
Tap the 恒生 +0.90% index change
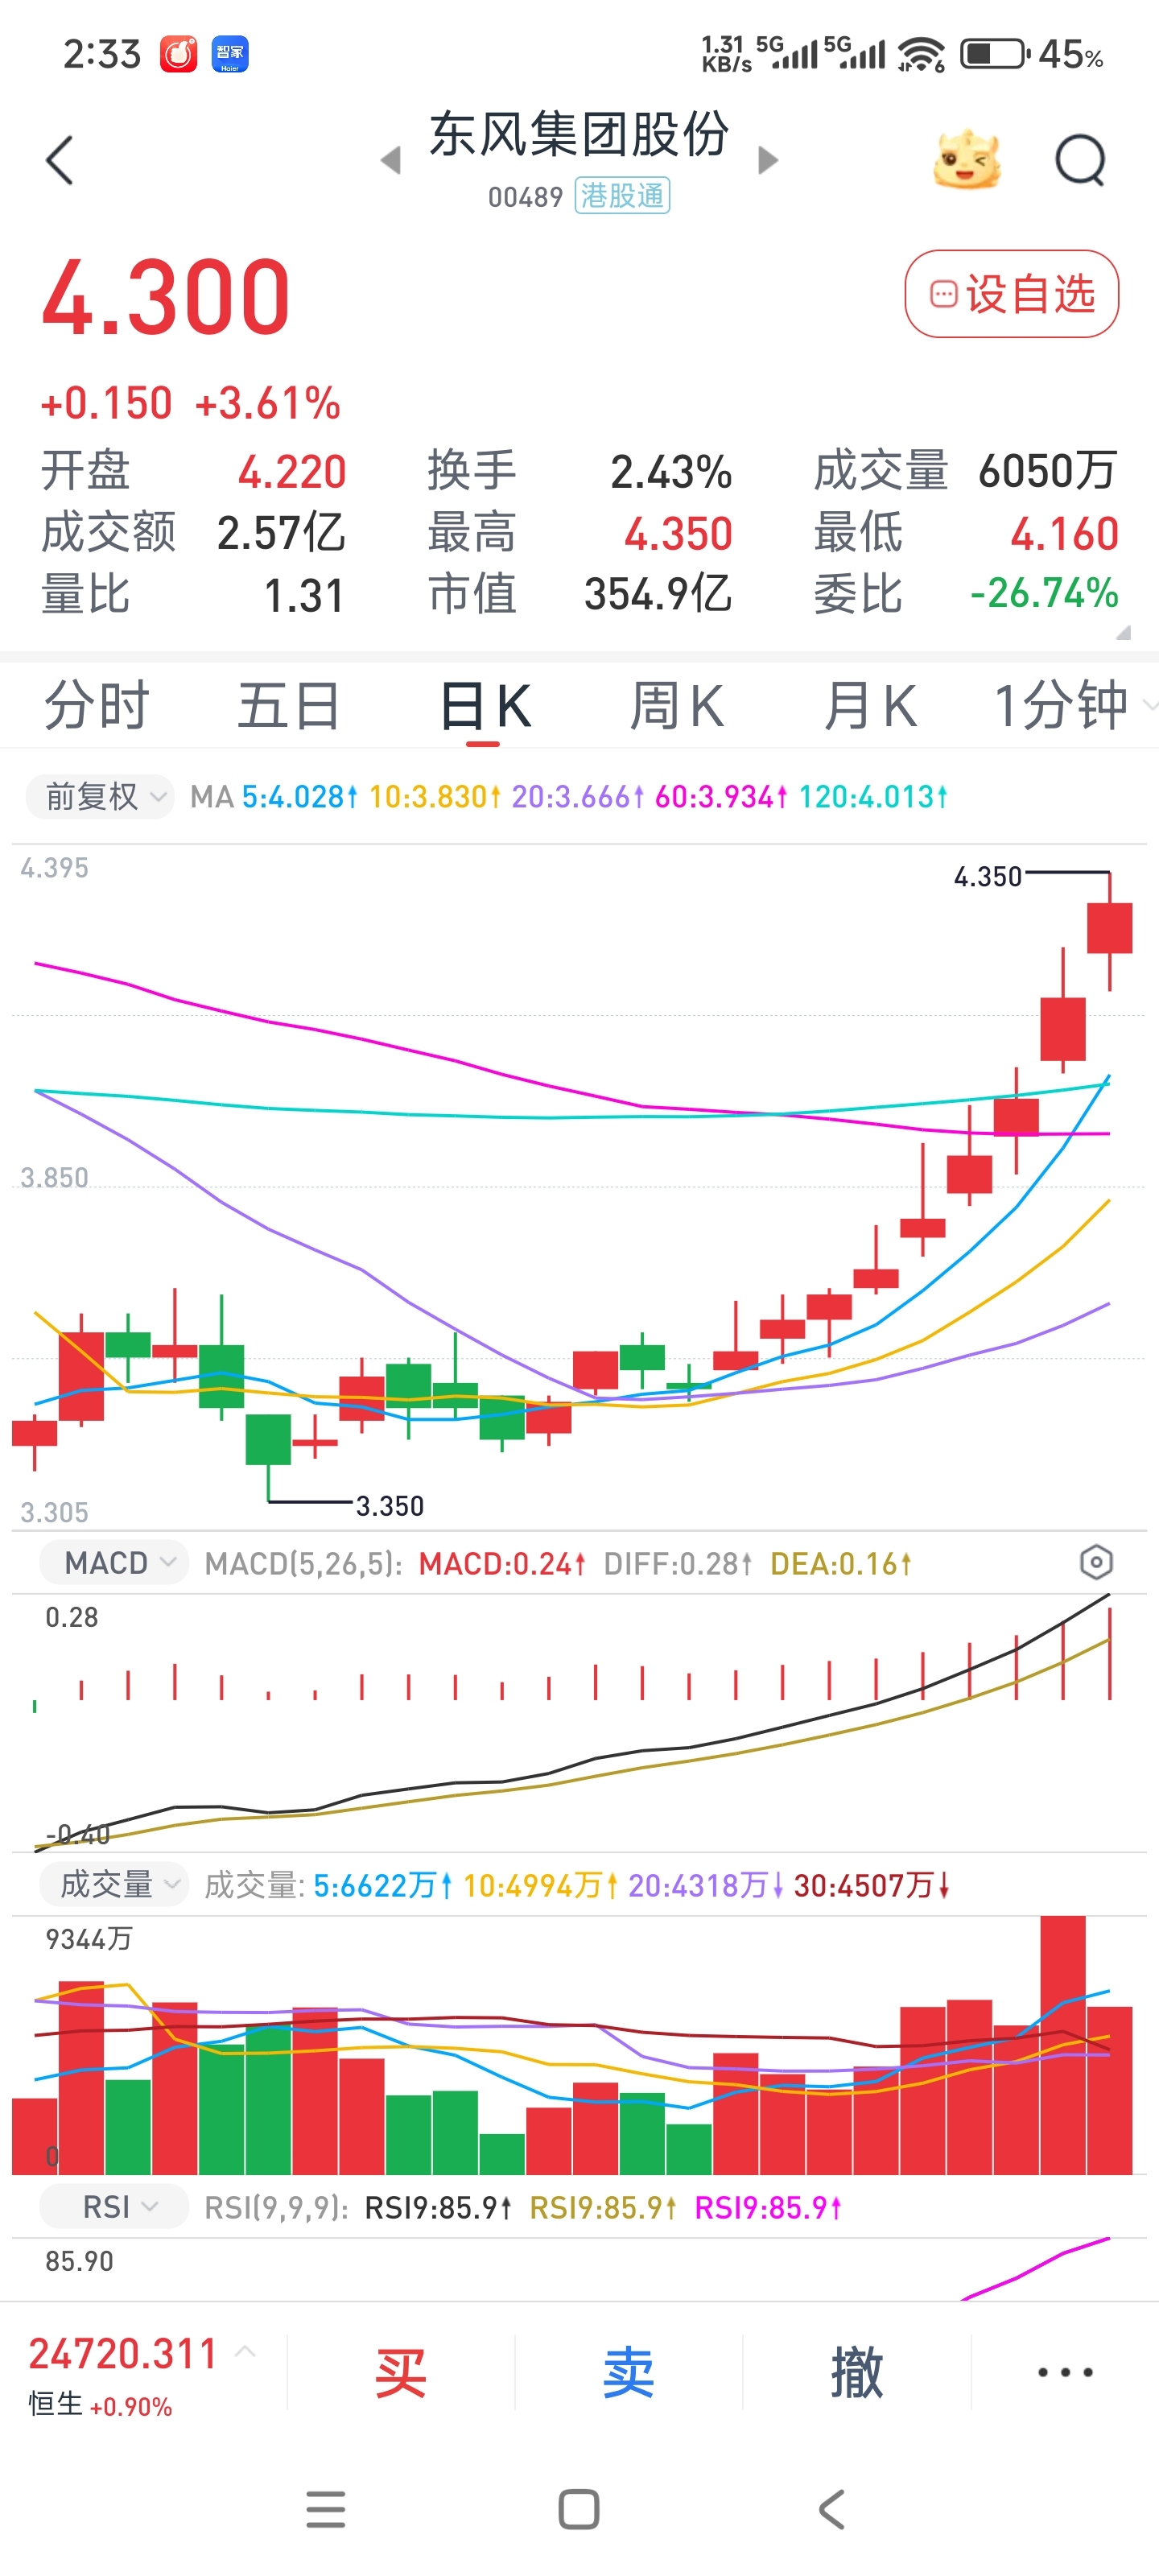pos(100,2405)
